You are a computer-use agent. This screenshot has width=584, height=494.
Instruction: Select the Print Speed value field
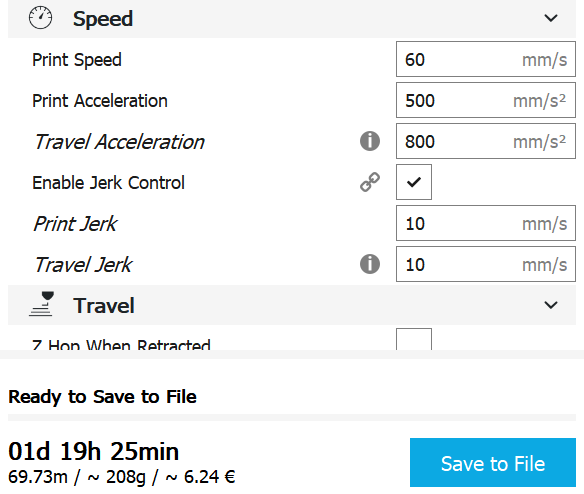(486, 59)
